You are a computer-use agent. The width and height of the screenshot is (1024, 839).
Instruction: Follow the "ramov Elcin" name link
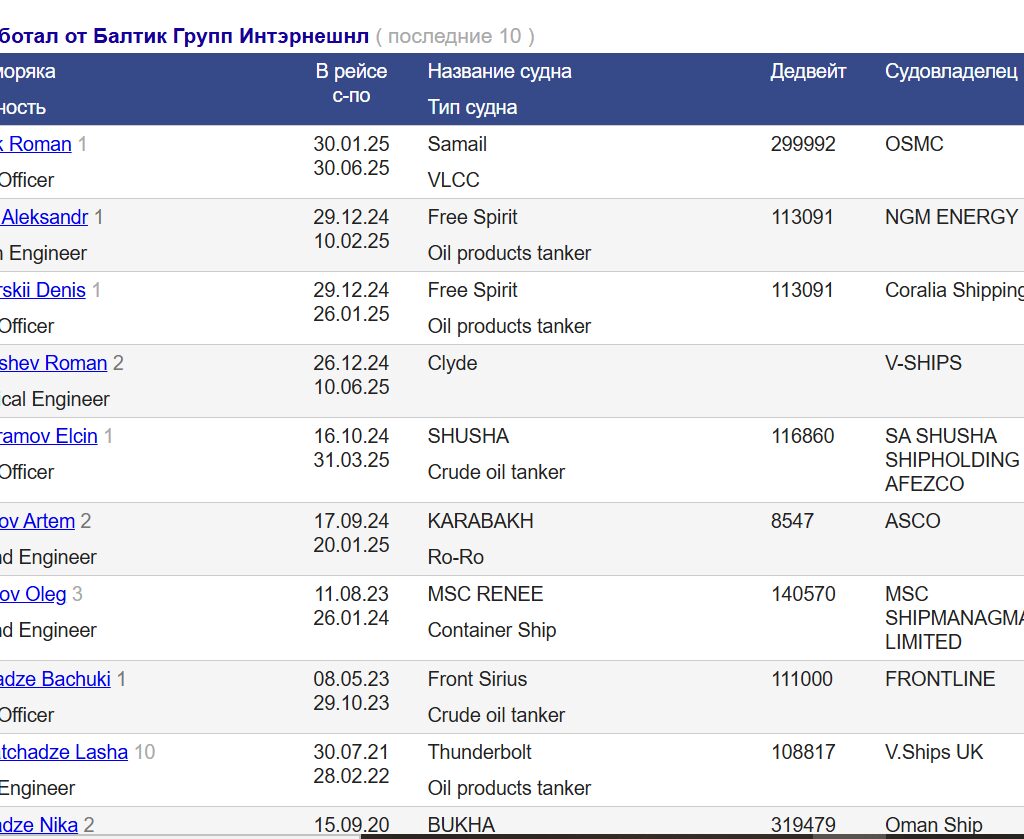coord(48,436)
